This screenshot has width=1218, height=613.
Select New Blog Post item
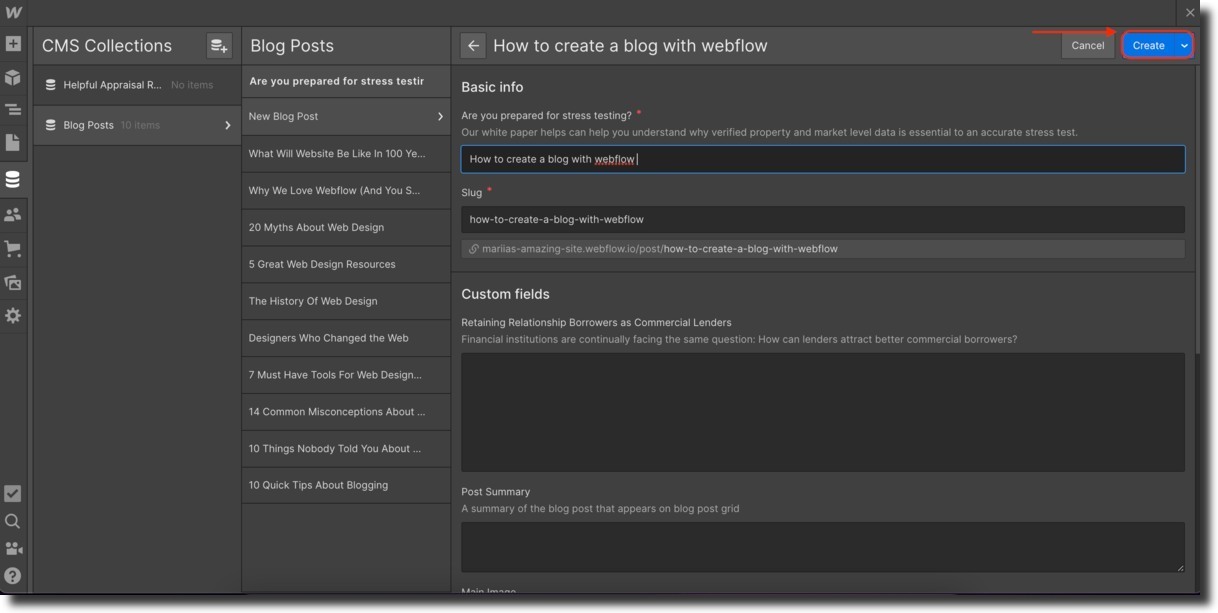pos(346,117)
